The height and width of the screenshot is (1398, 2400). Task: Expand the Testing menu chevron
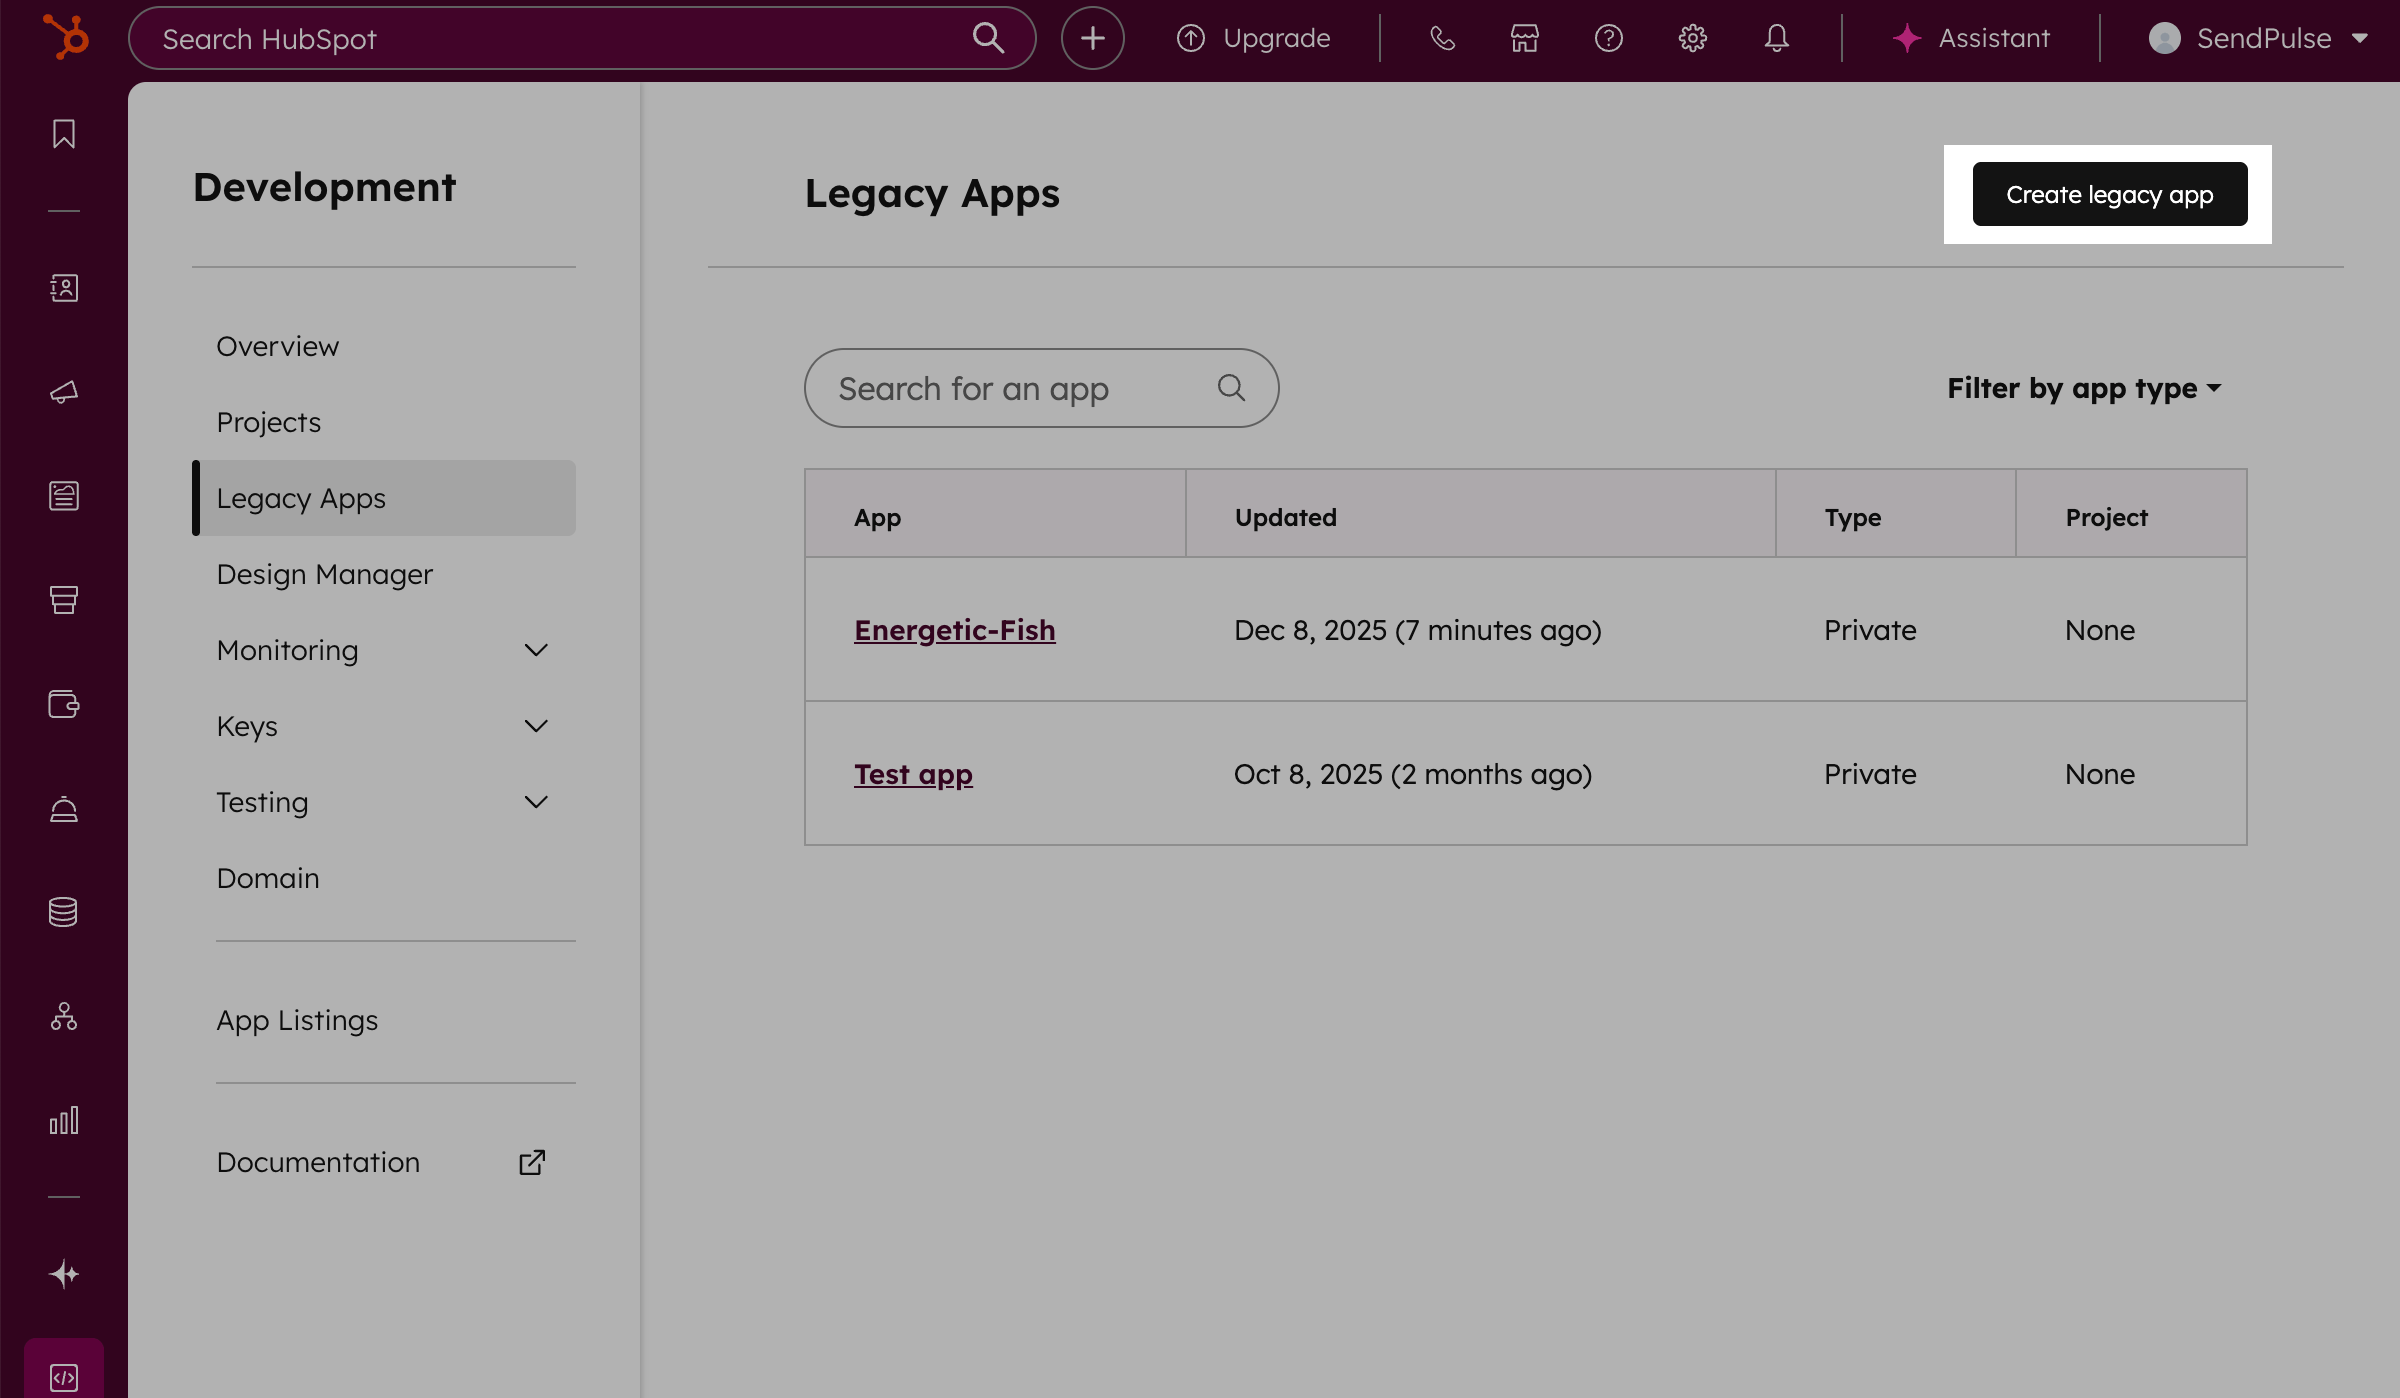click(x=536, y=802)
